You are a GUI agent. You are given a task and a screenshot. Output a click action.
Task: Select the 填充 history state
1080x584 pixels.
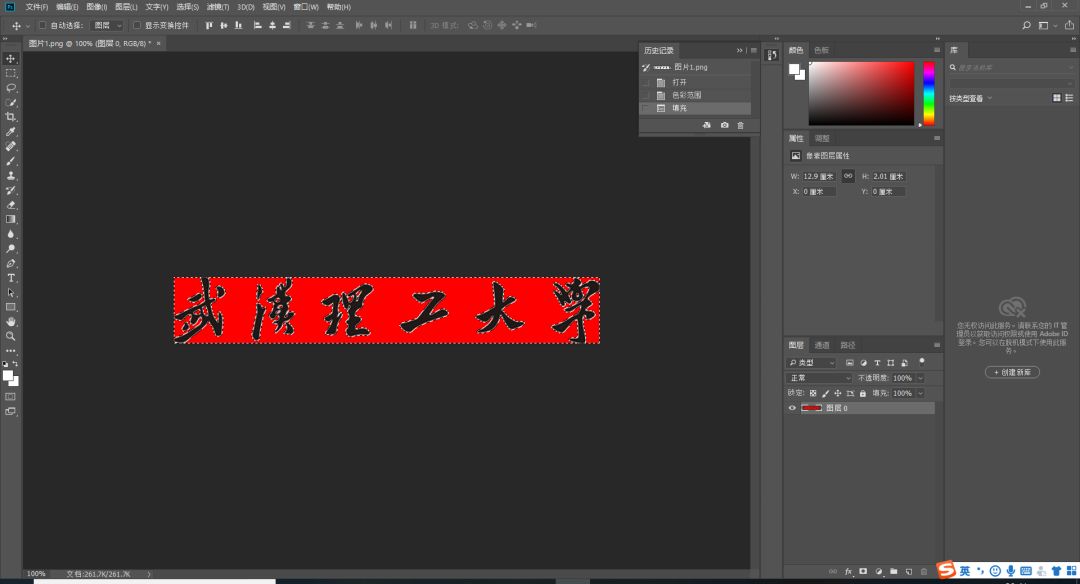[x=696, y=108]
